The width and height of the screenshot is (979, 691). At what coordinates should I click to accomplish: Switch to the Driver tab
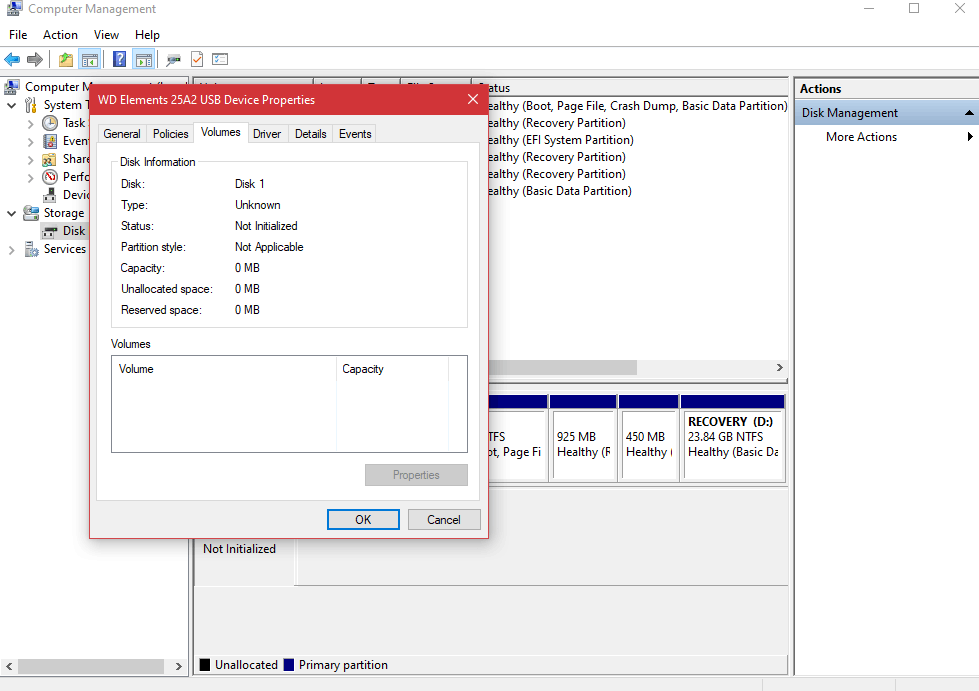[267, 133]
